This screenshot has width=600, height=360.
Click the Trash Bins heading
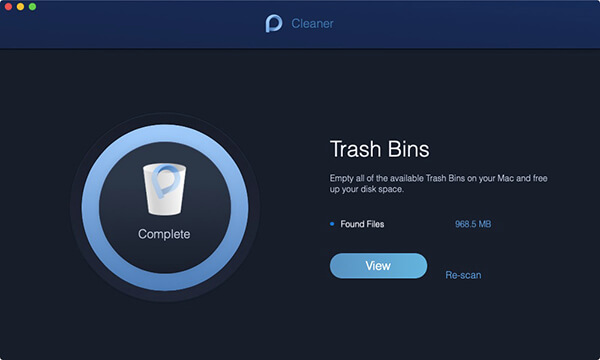point(380,149)
